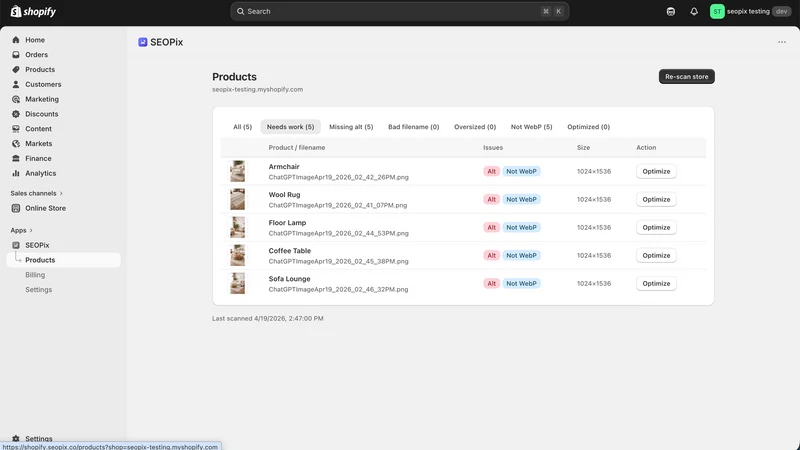
Task: Switch to the All (5) tab
Action: (242, 127)
